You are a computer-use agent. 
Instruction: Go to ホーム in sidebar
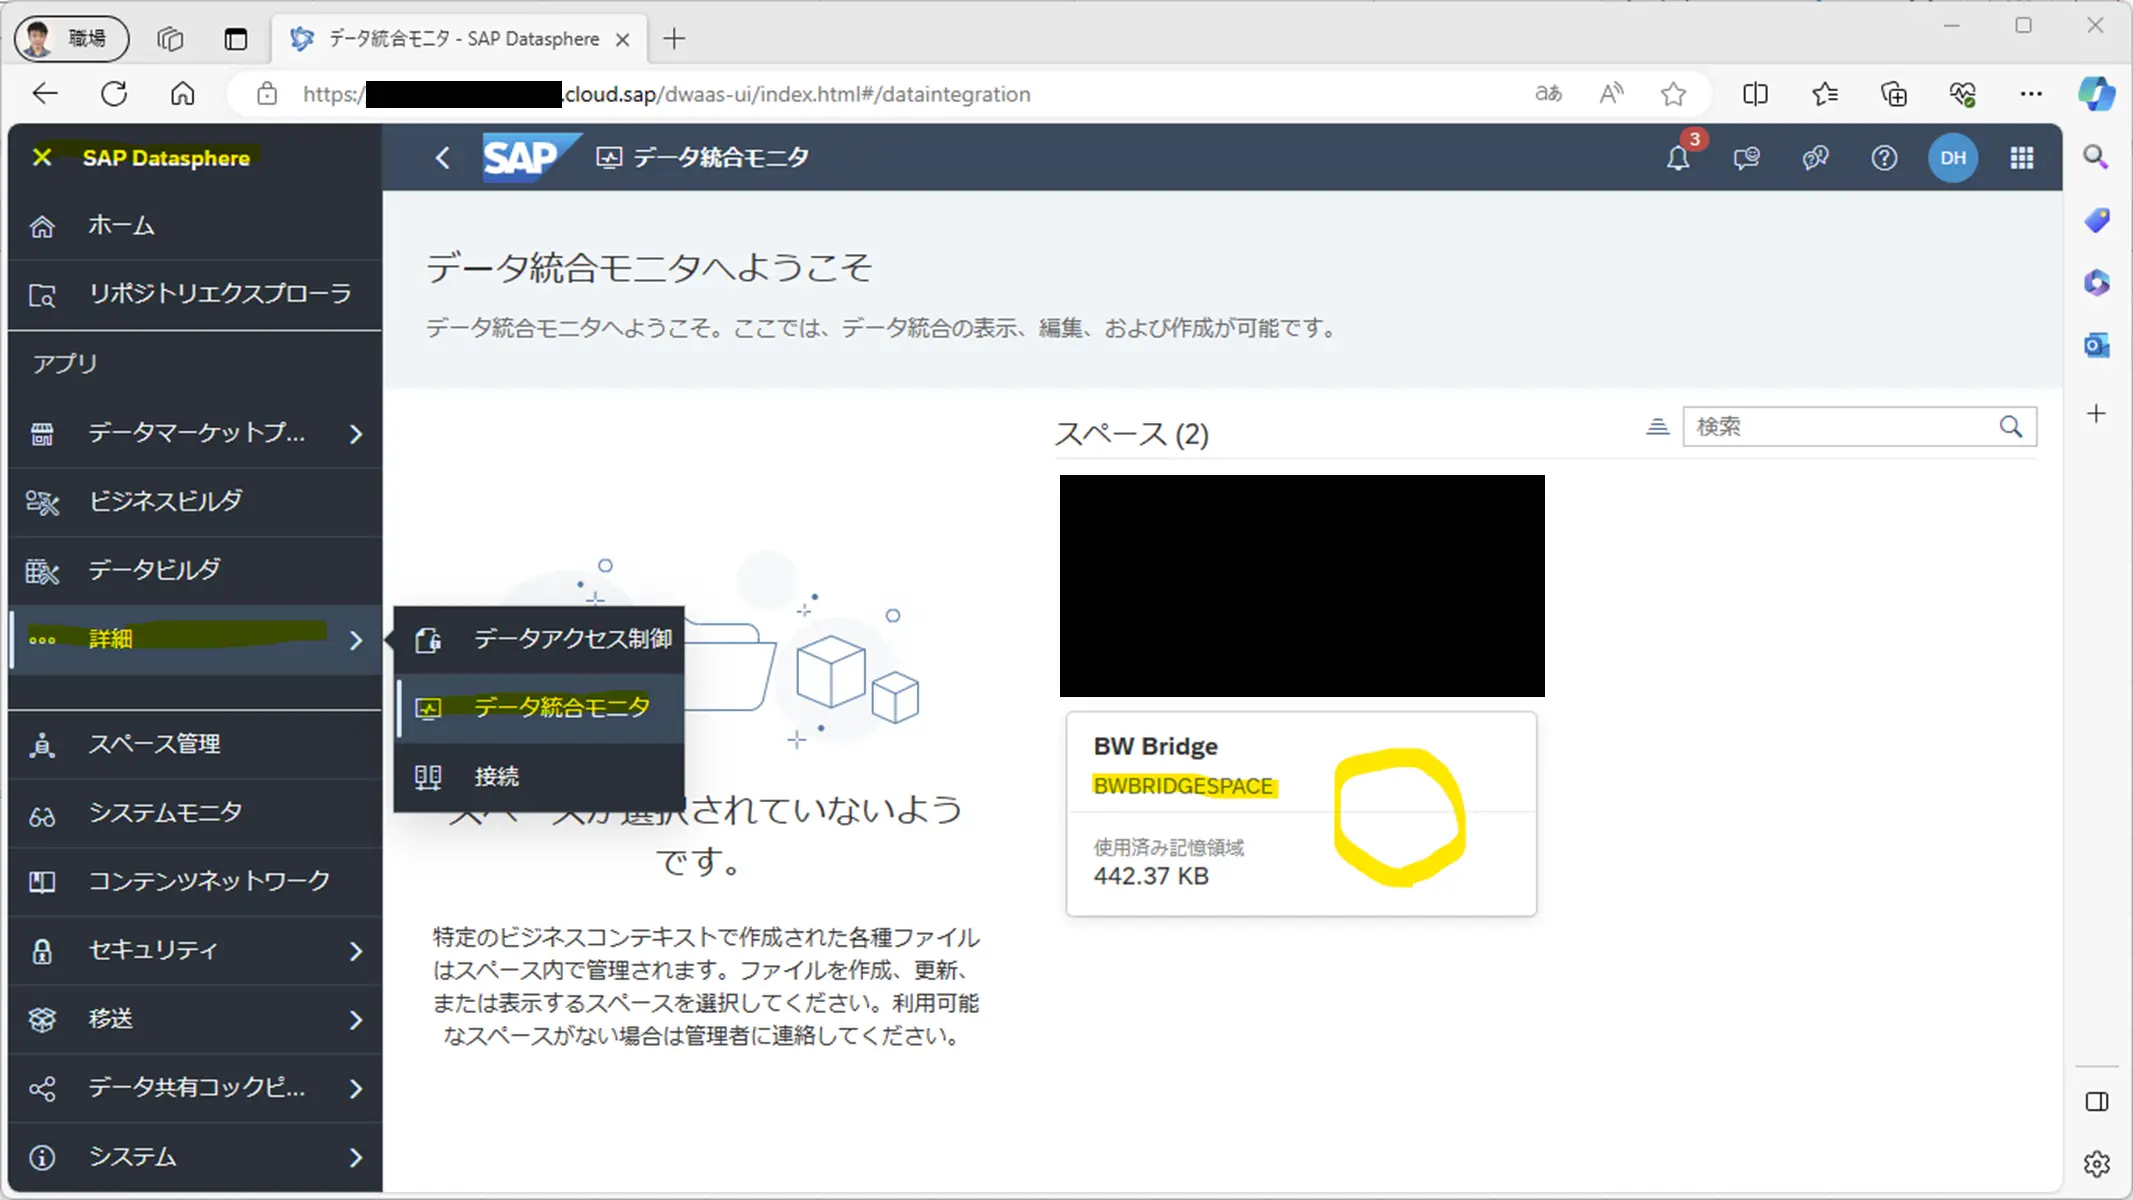click(195, 226)
